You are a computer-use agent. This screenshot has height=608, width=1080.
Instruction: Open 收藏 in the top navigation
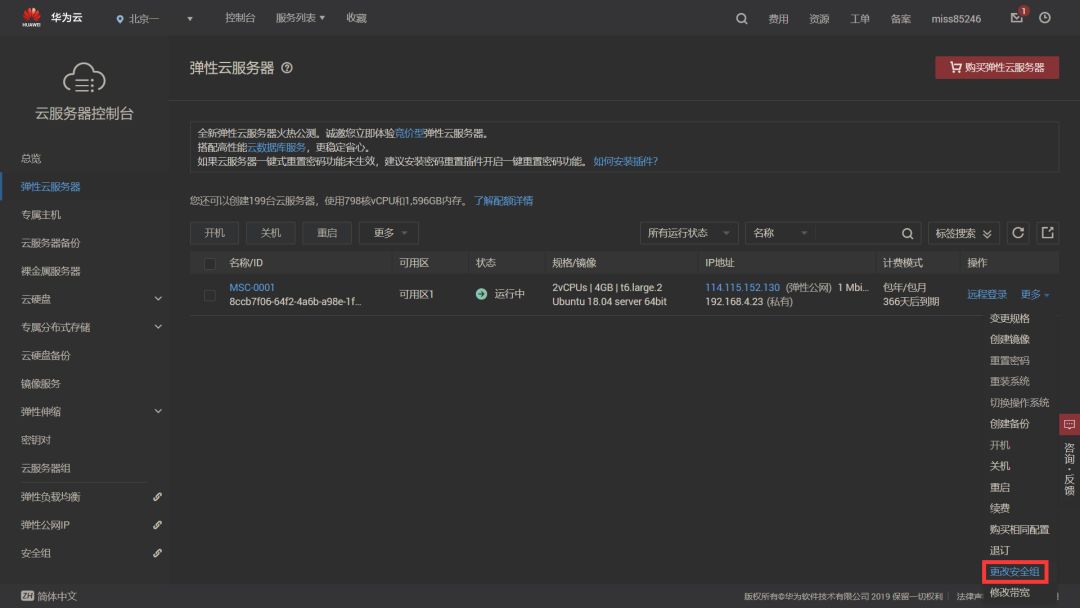coord(356,18)
